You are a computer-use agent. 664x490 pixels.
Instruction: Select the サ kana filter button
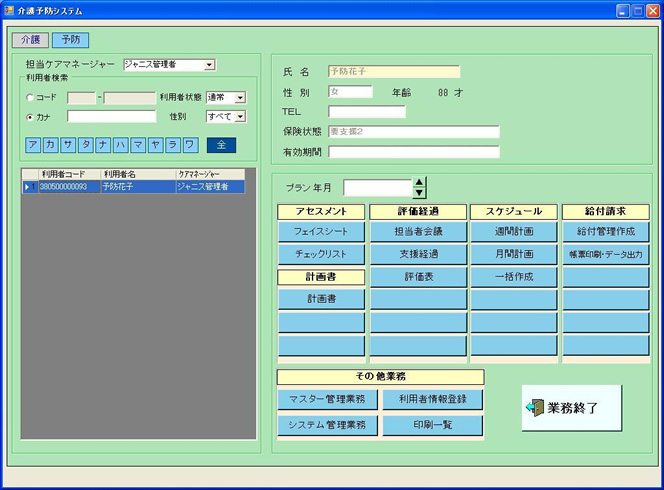coord(68,145)
